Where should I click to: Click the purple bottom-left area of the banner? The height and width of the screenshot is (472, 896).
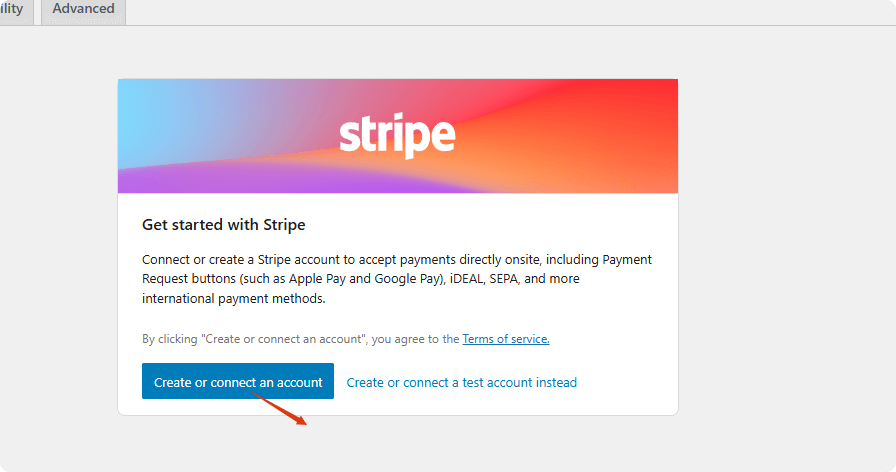click(x=140, y=181)
